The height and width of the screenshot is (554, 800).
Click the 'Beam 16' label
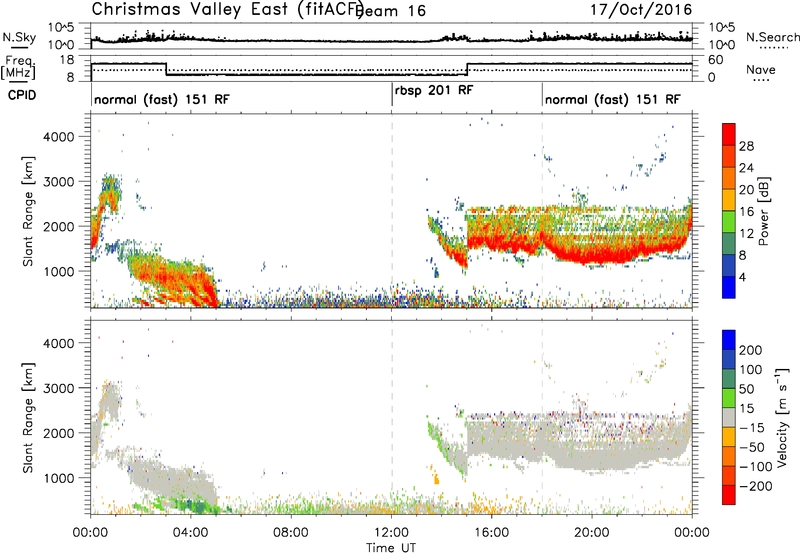390,11
